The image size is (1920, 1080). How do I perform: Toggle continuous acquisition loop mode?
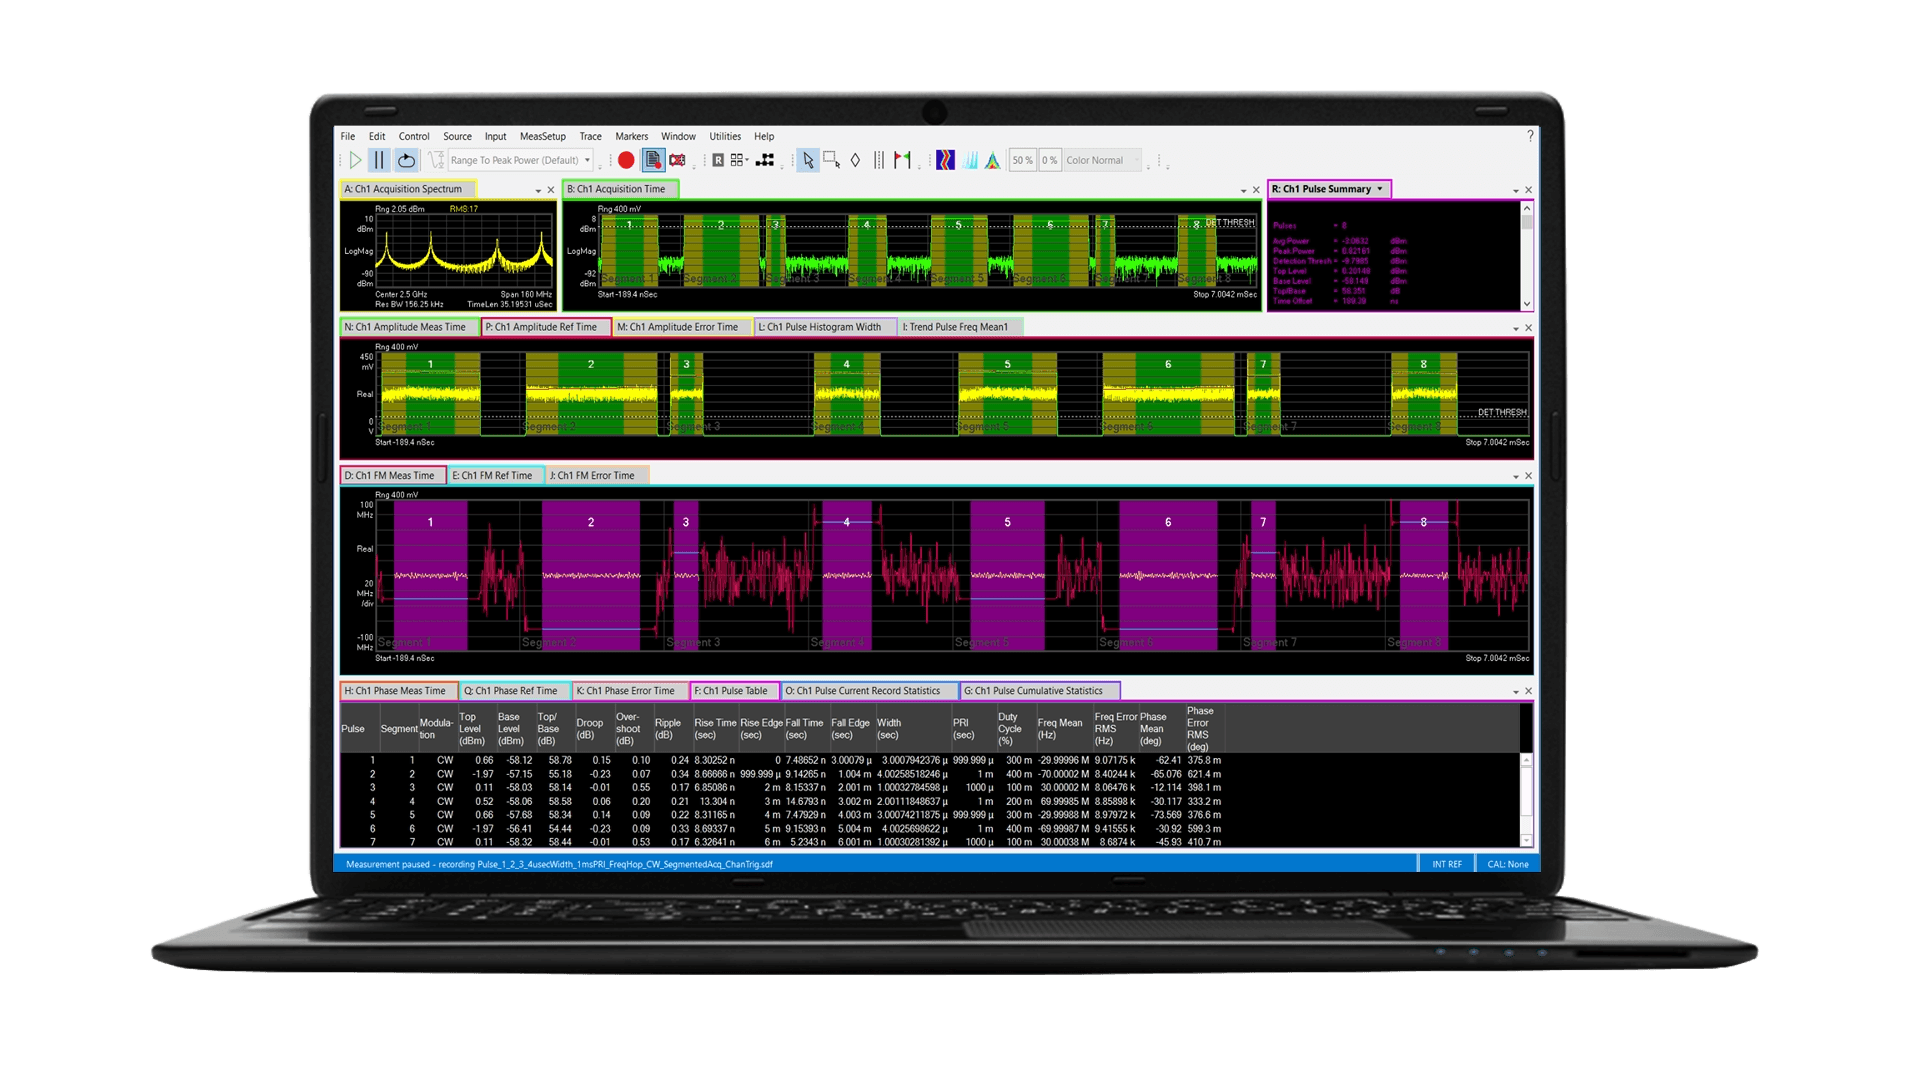coord(406,160)
